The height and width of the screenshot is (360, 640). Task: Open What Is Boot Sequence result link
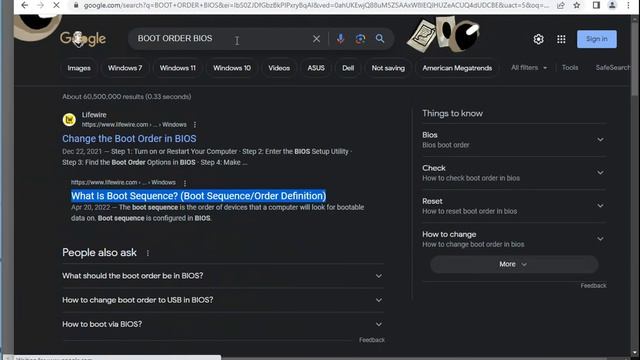click(198, 196)
